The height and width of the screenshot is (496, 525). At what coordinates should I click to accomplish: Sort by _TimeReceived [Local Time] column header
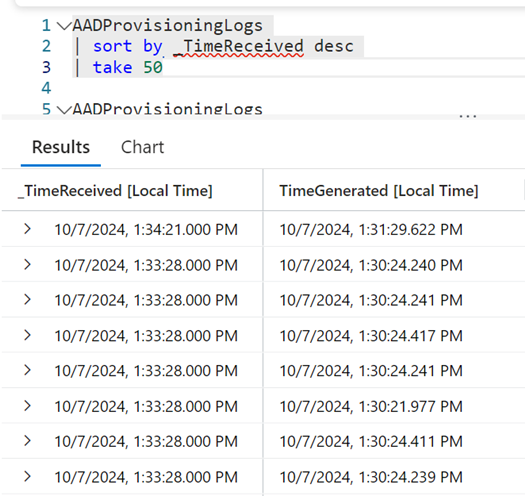[115, 191]
